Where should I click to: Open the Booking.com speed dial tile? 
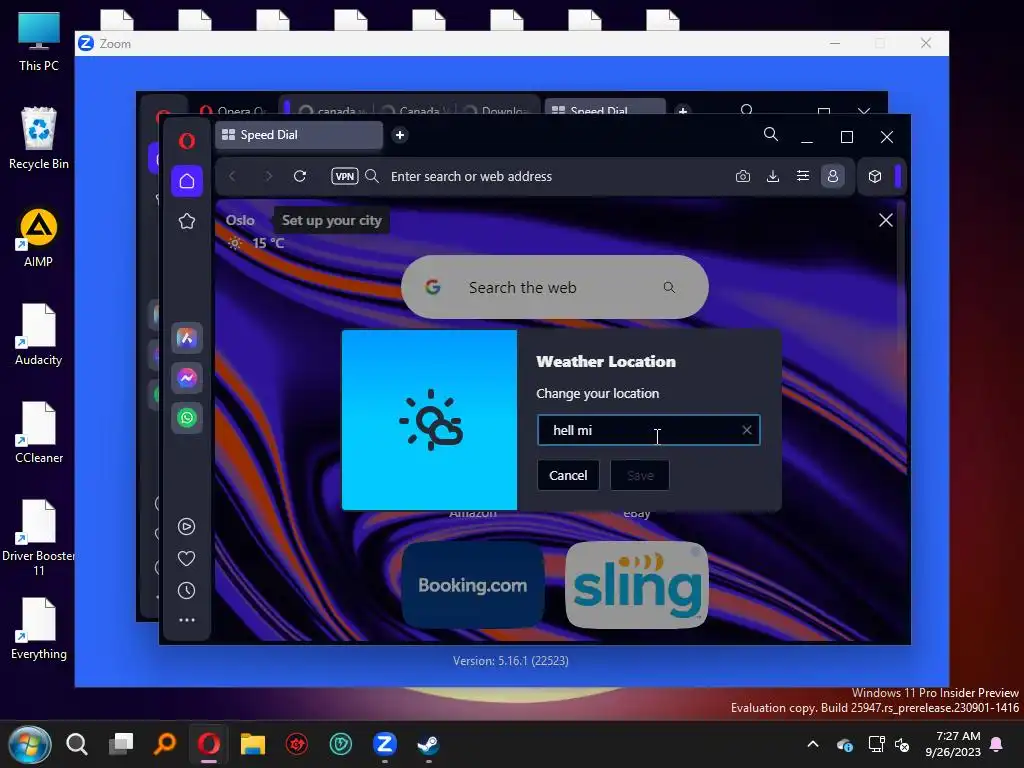coord(473,584)
